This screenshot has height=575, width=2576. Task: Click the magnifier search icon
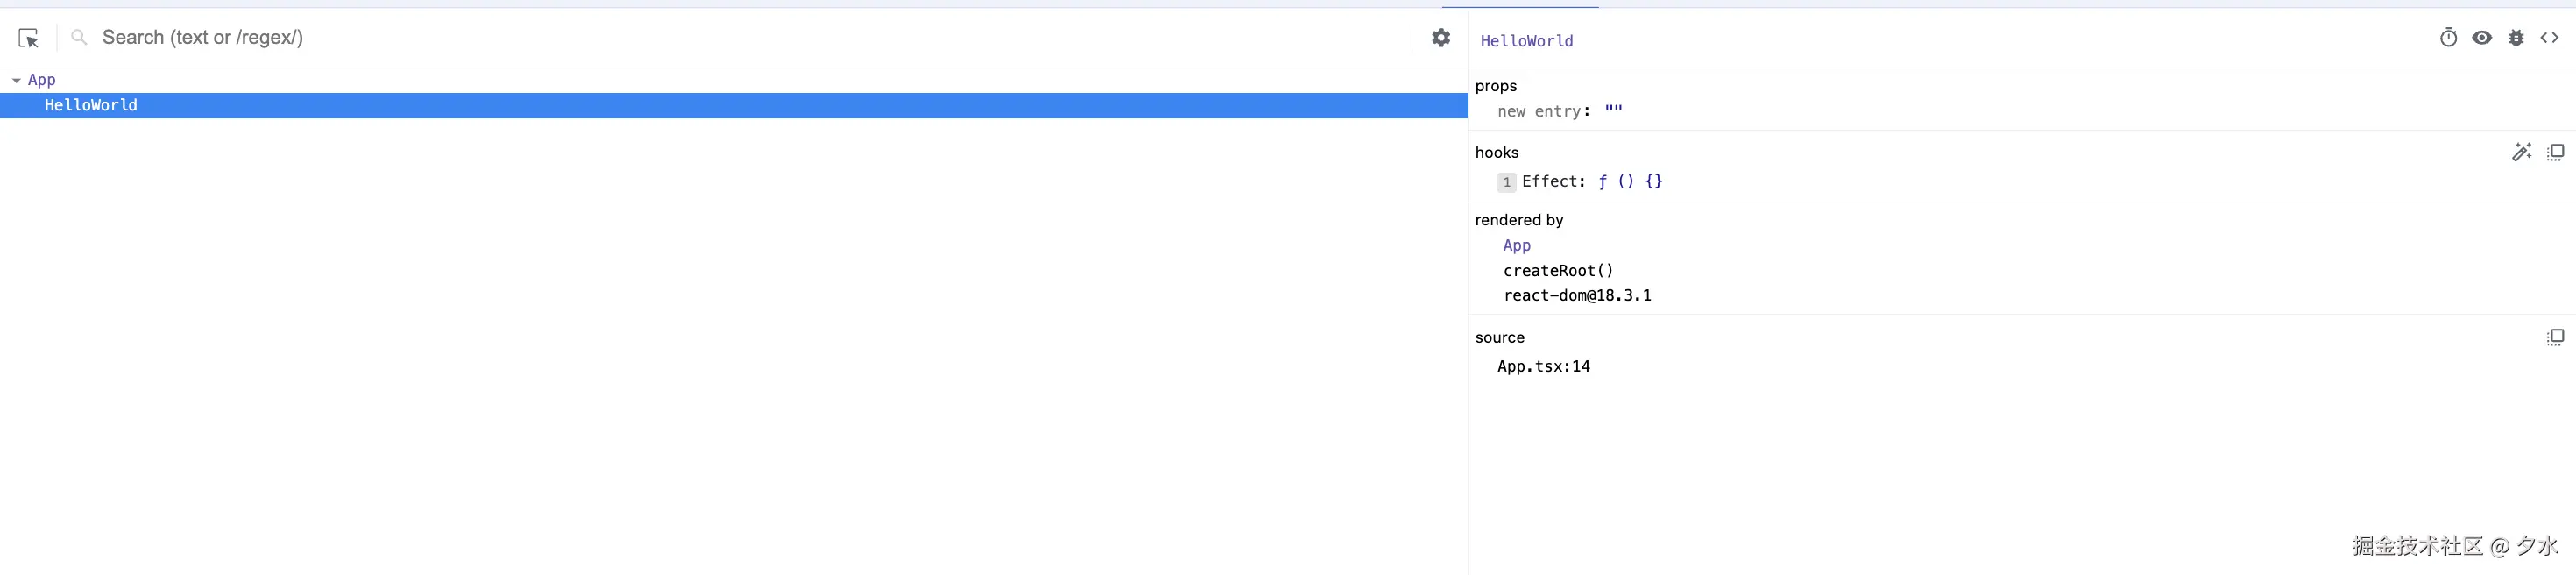(x=79, y=38)
